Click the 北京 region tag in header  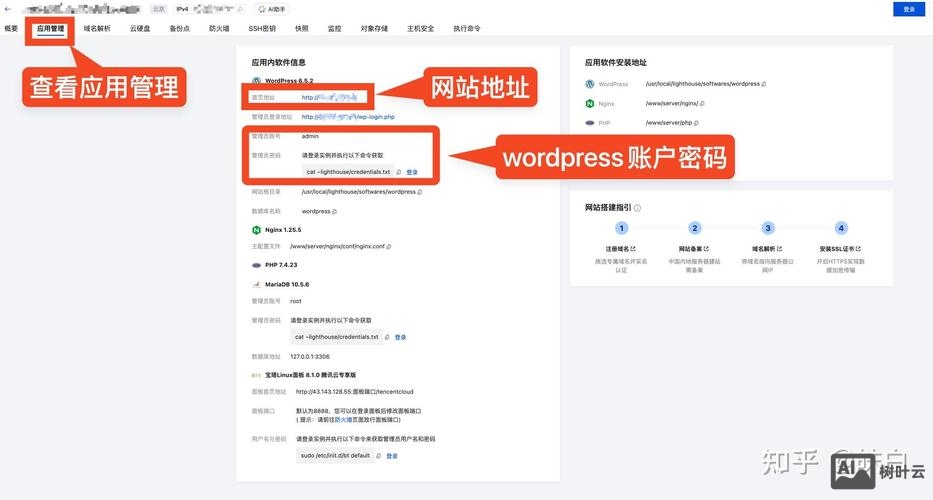pyautogui.click(x=158, y=10)
